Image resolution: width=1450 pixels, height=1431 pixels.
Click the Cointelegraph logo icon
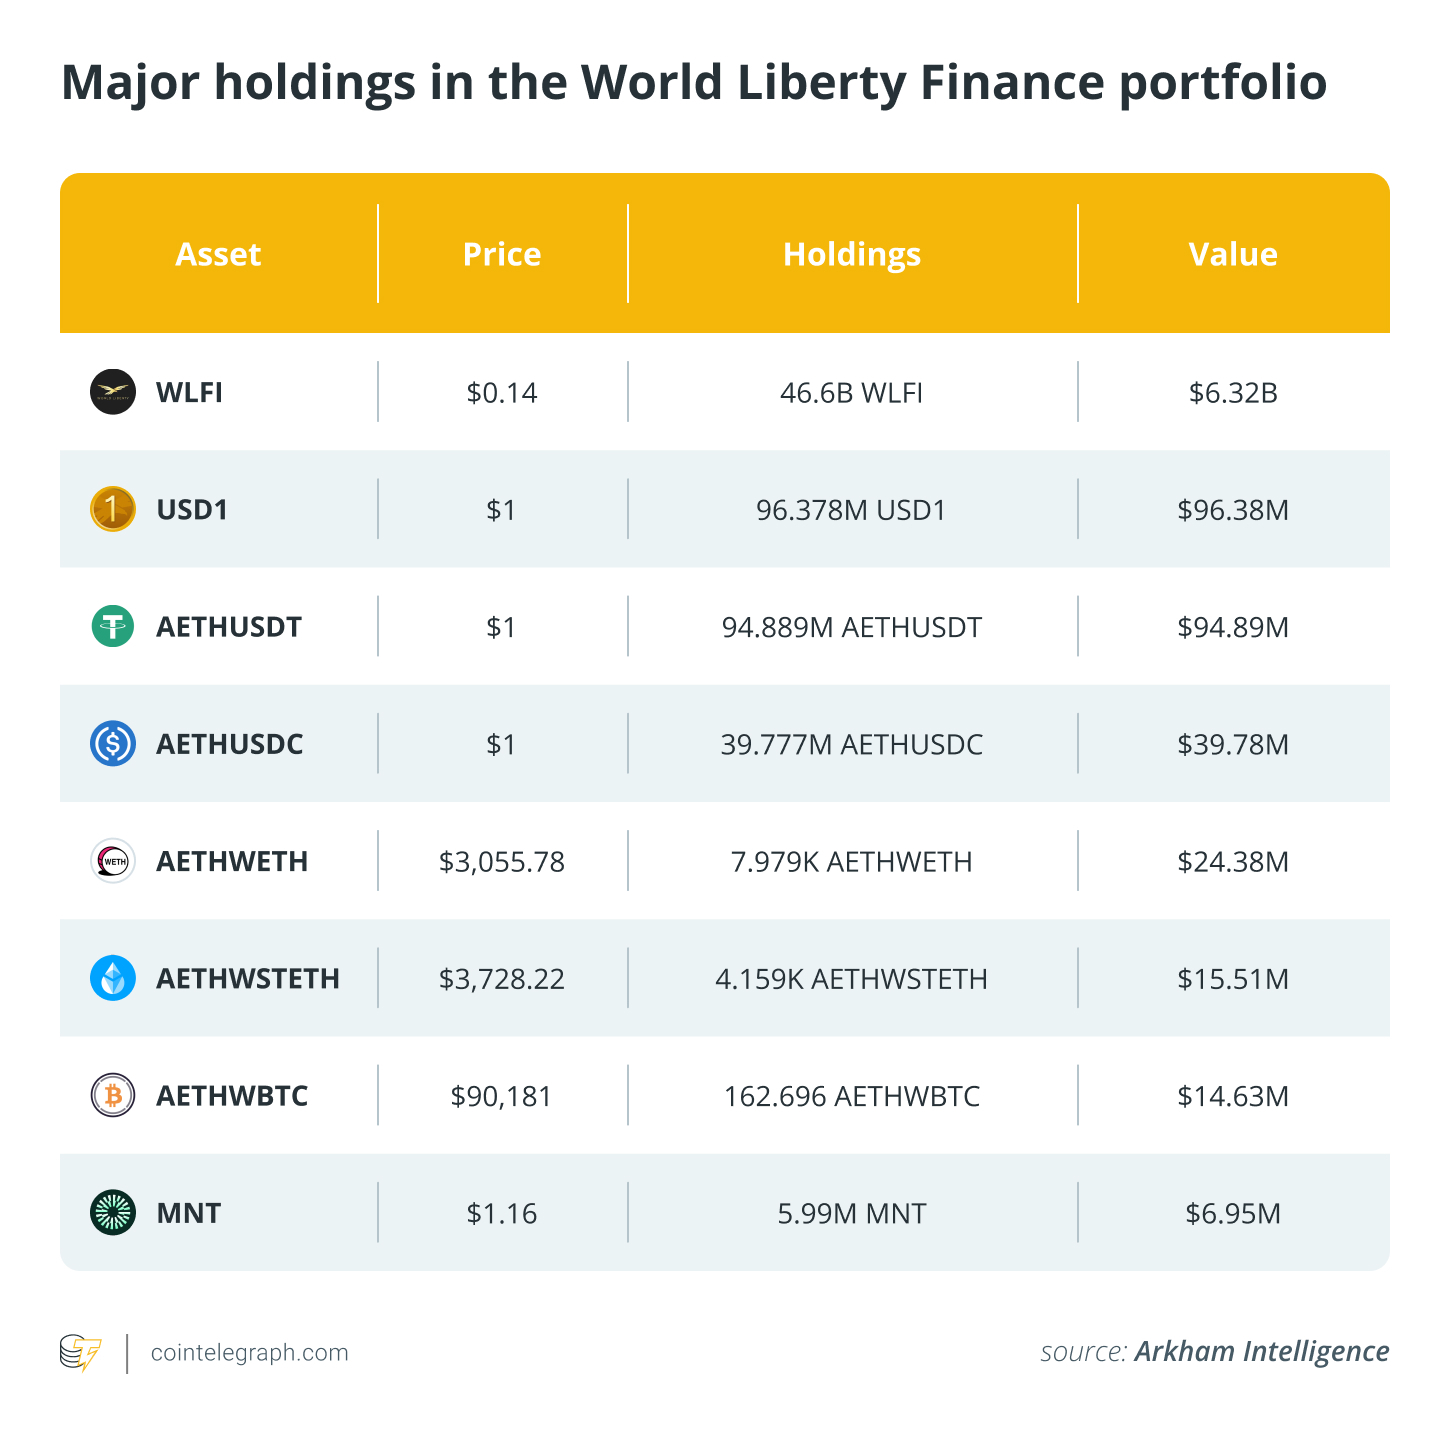tap(81, 1353)
